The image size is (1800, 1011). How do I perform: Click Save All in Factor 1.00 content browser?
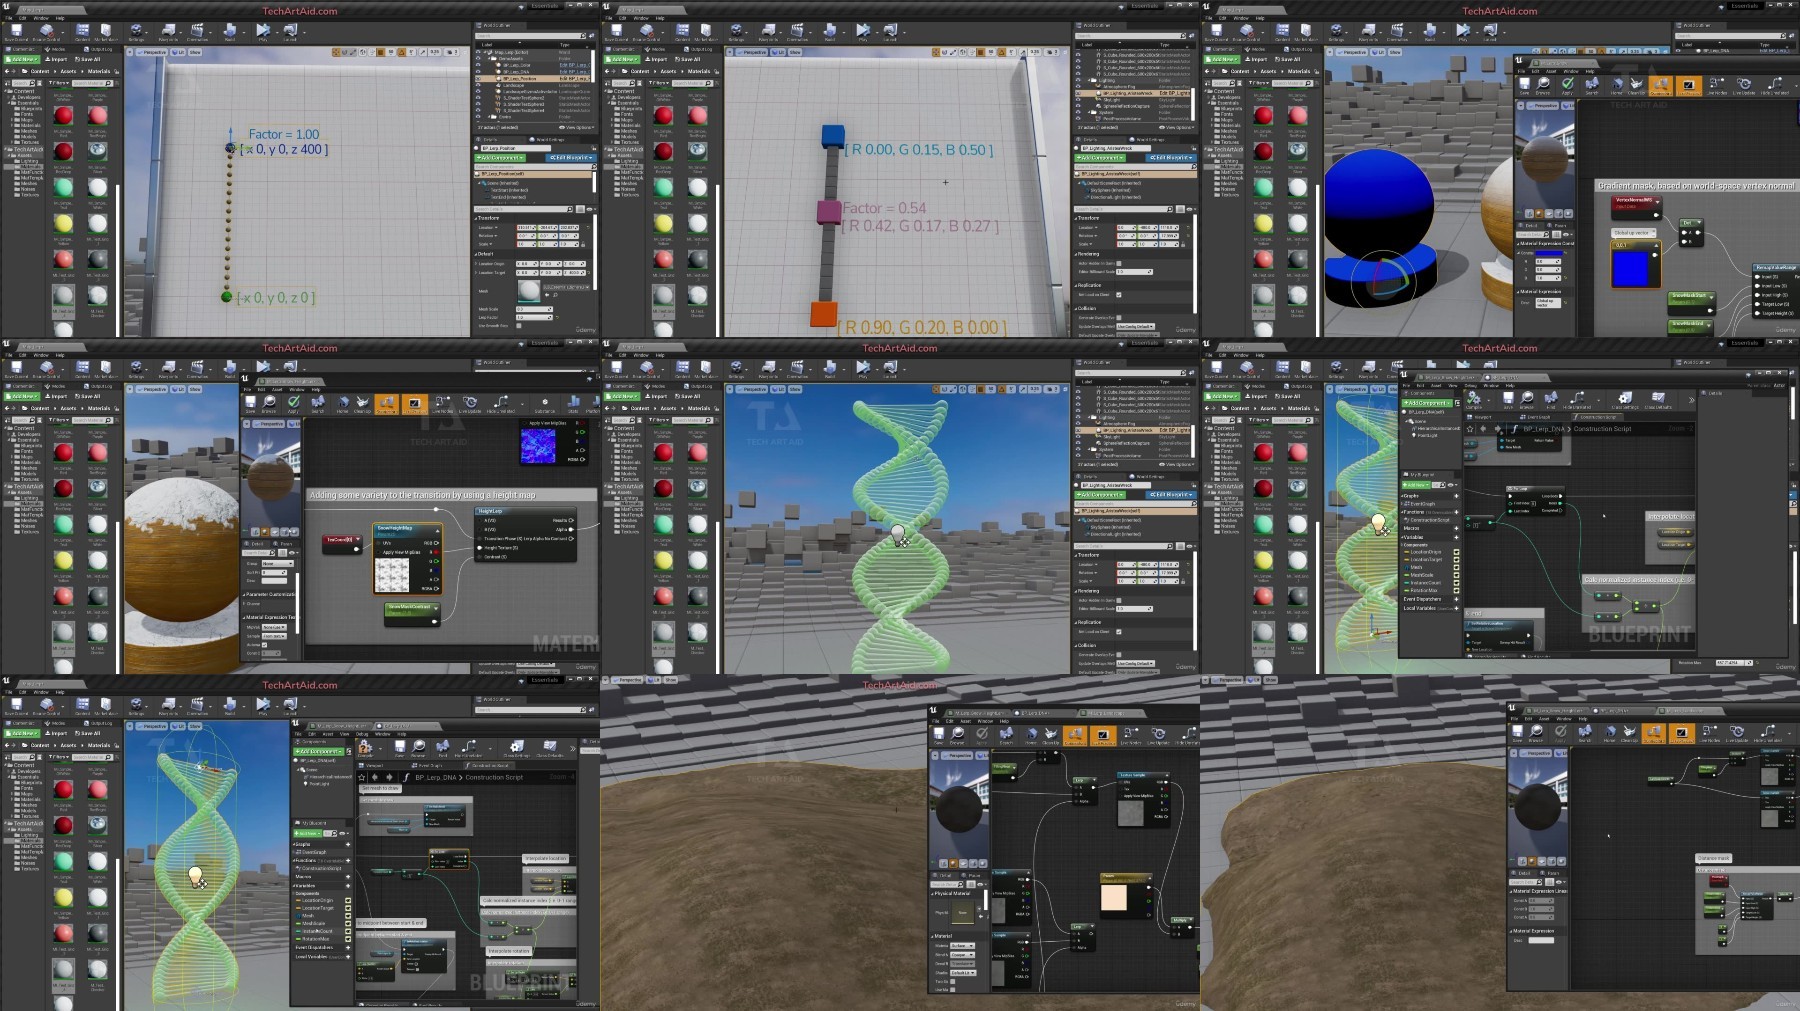point(88,60)
